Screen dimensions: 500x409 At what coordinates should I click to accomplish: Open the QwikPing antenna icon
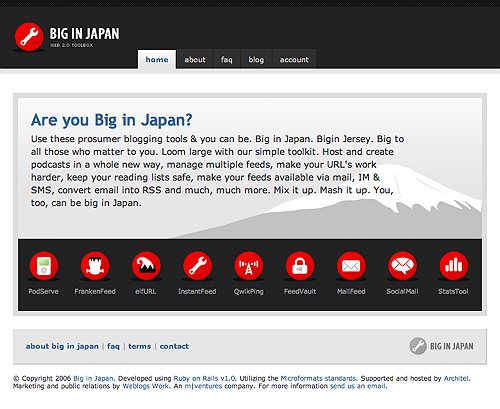click(x=249, y=266)
